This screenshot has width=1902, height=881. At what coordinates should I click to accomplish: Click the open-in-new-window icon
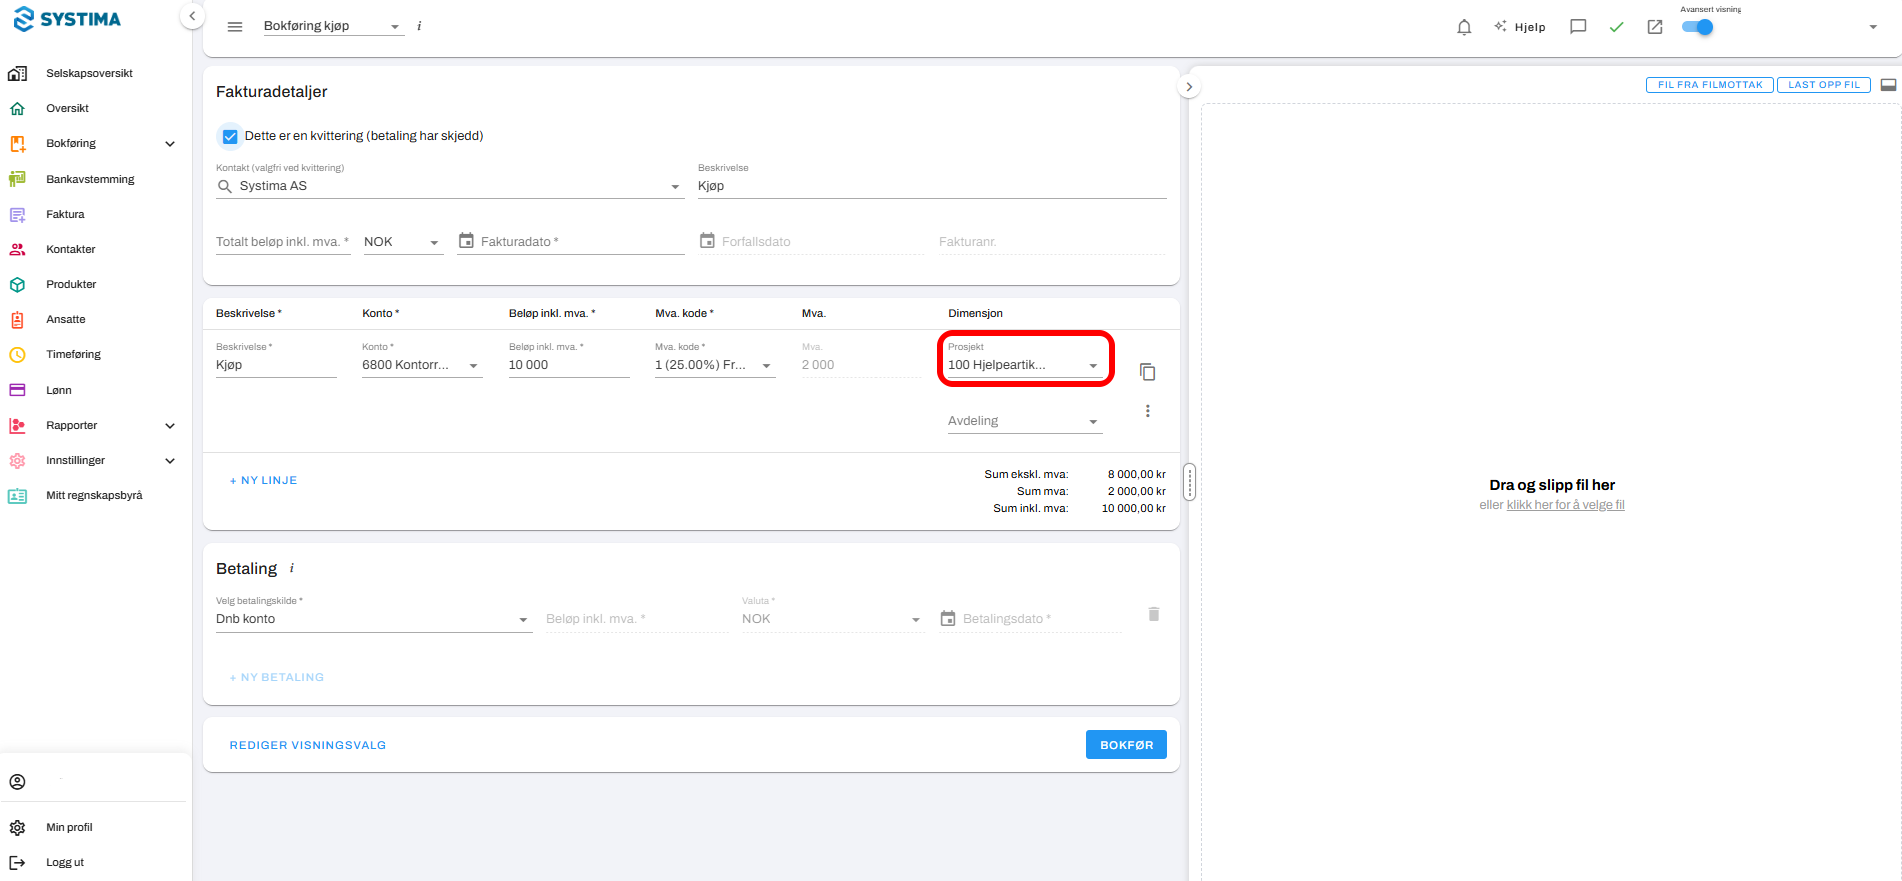click(x=1655, y=27)
